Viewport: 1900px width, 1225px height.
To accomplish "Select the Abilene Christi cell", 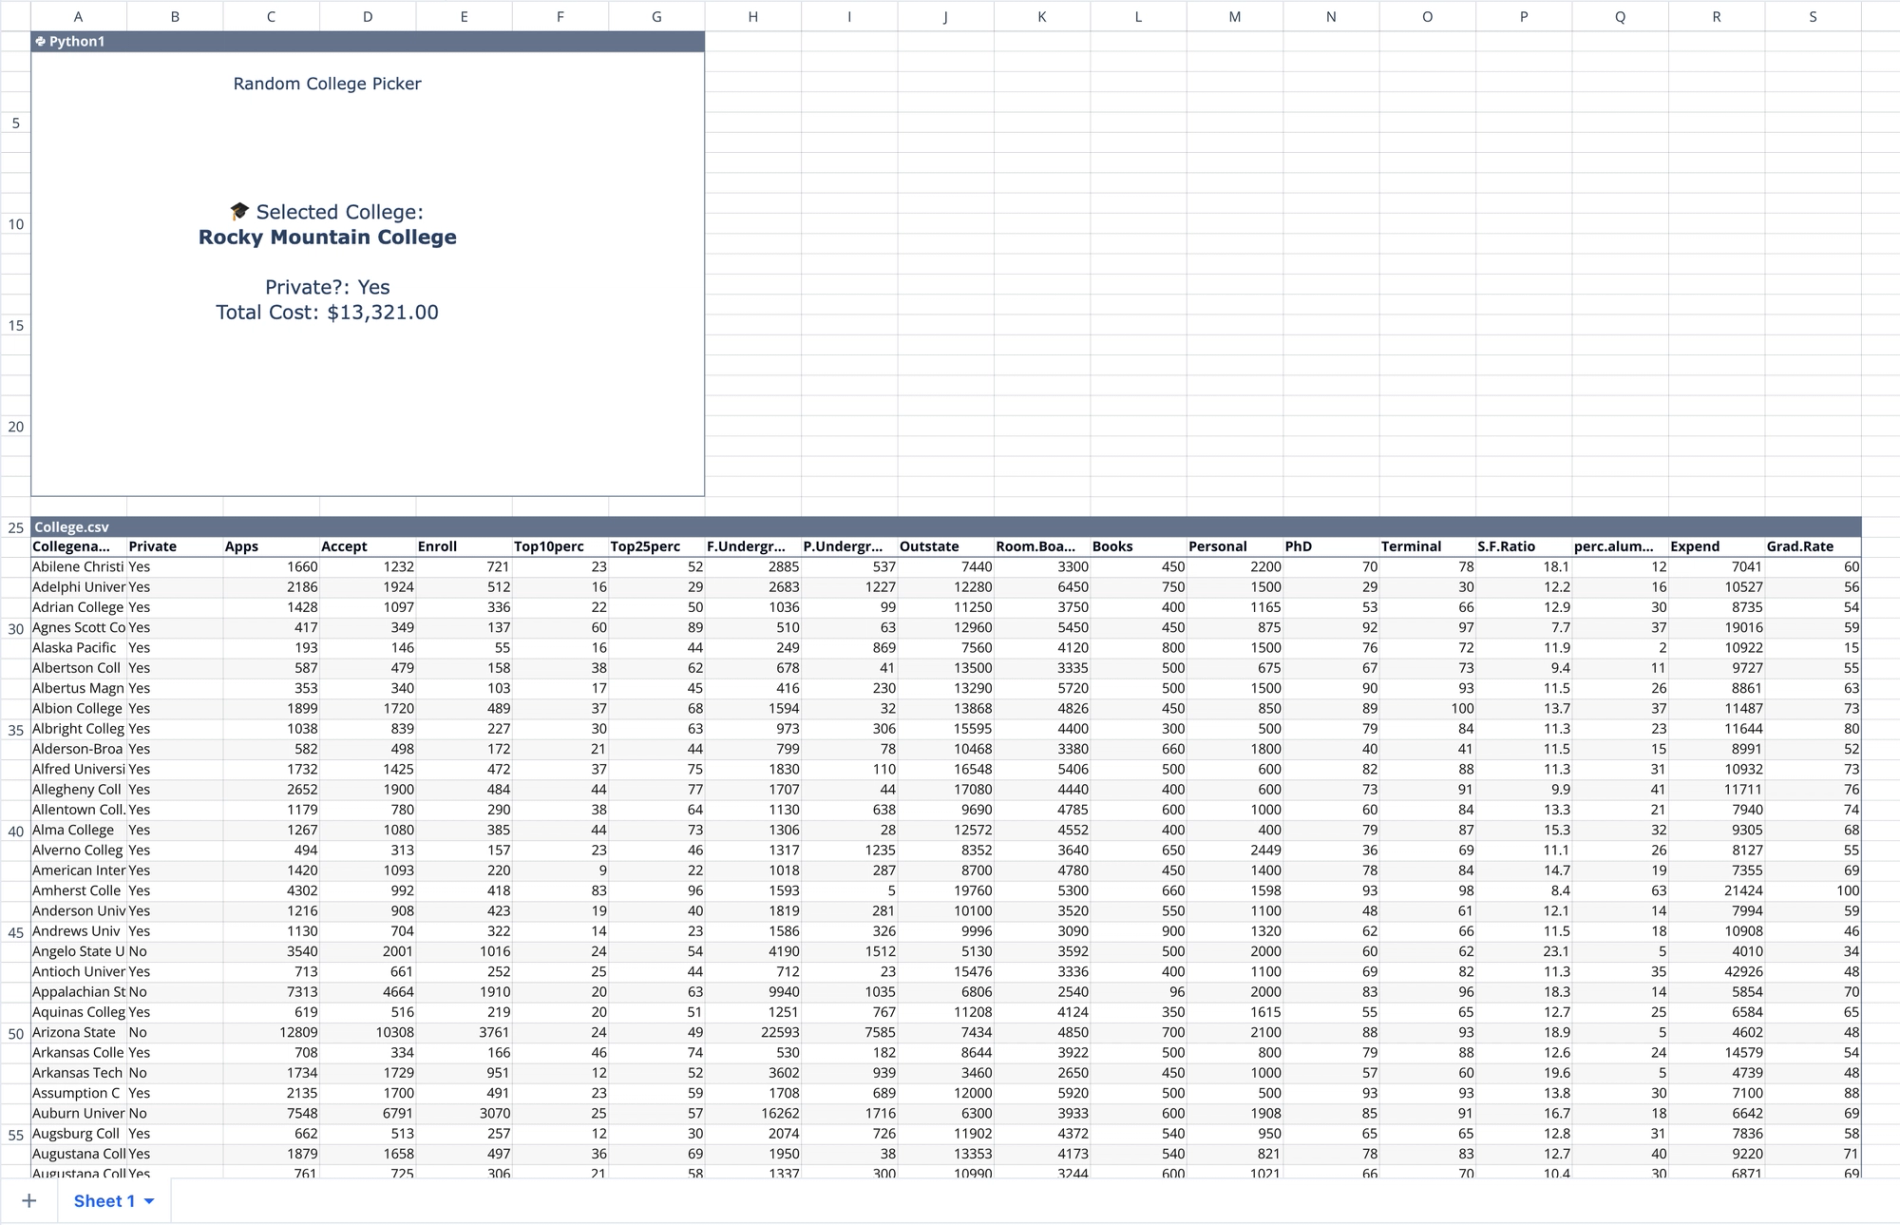I will [78, 566].
